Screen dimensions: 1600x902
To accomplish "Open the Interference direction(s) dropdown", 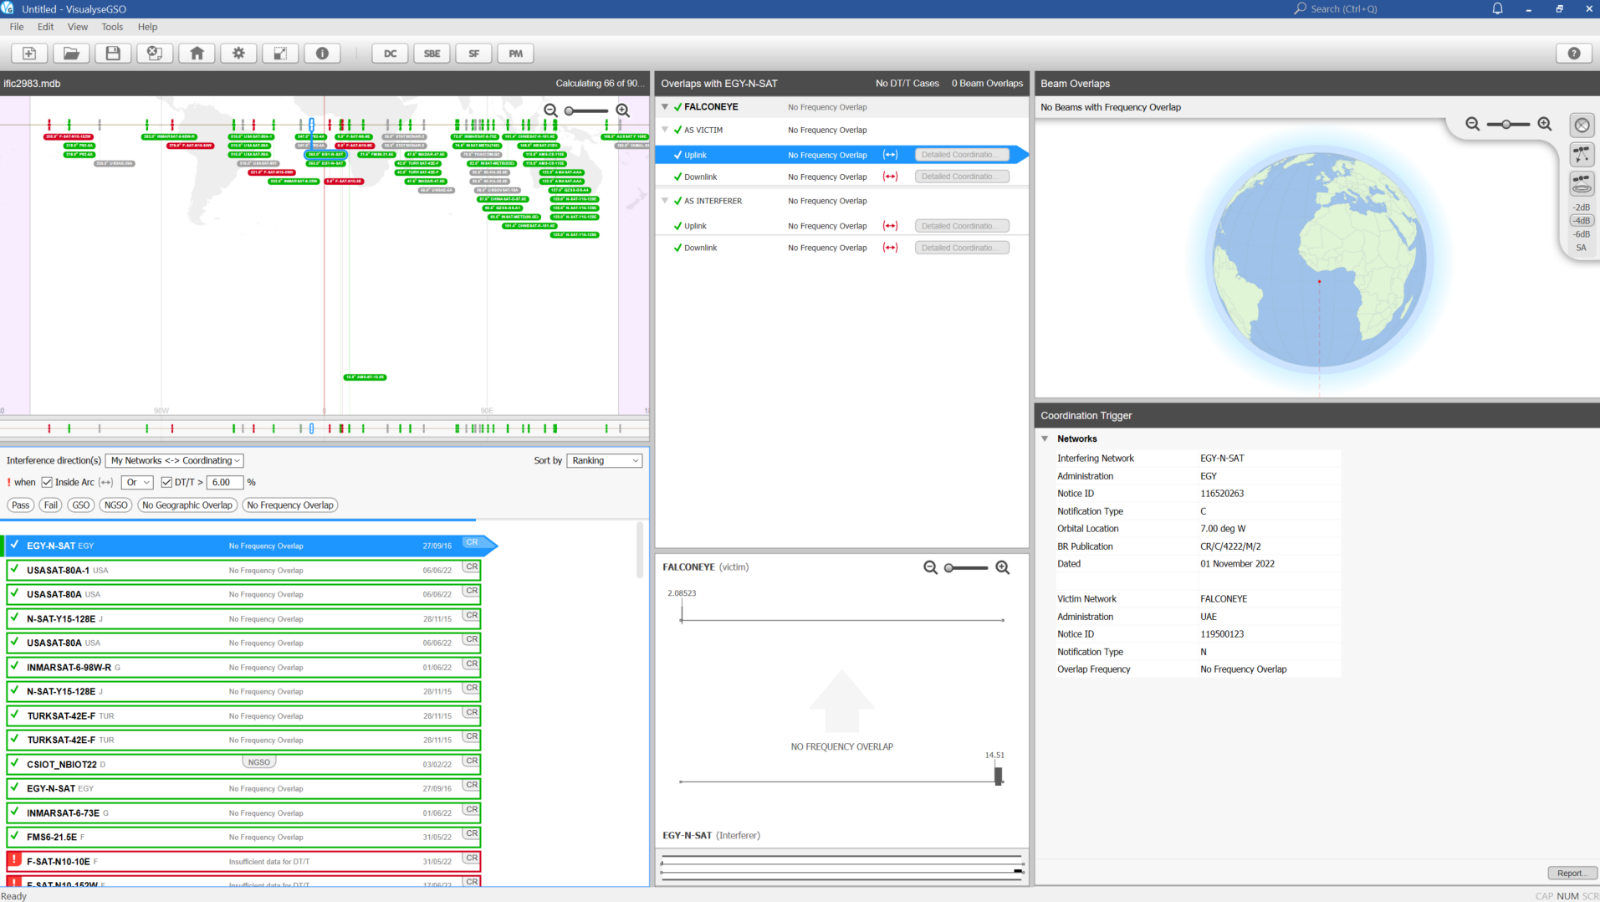I will [x=174, y=461].
